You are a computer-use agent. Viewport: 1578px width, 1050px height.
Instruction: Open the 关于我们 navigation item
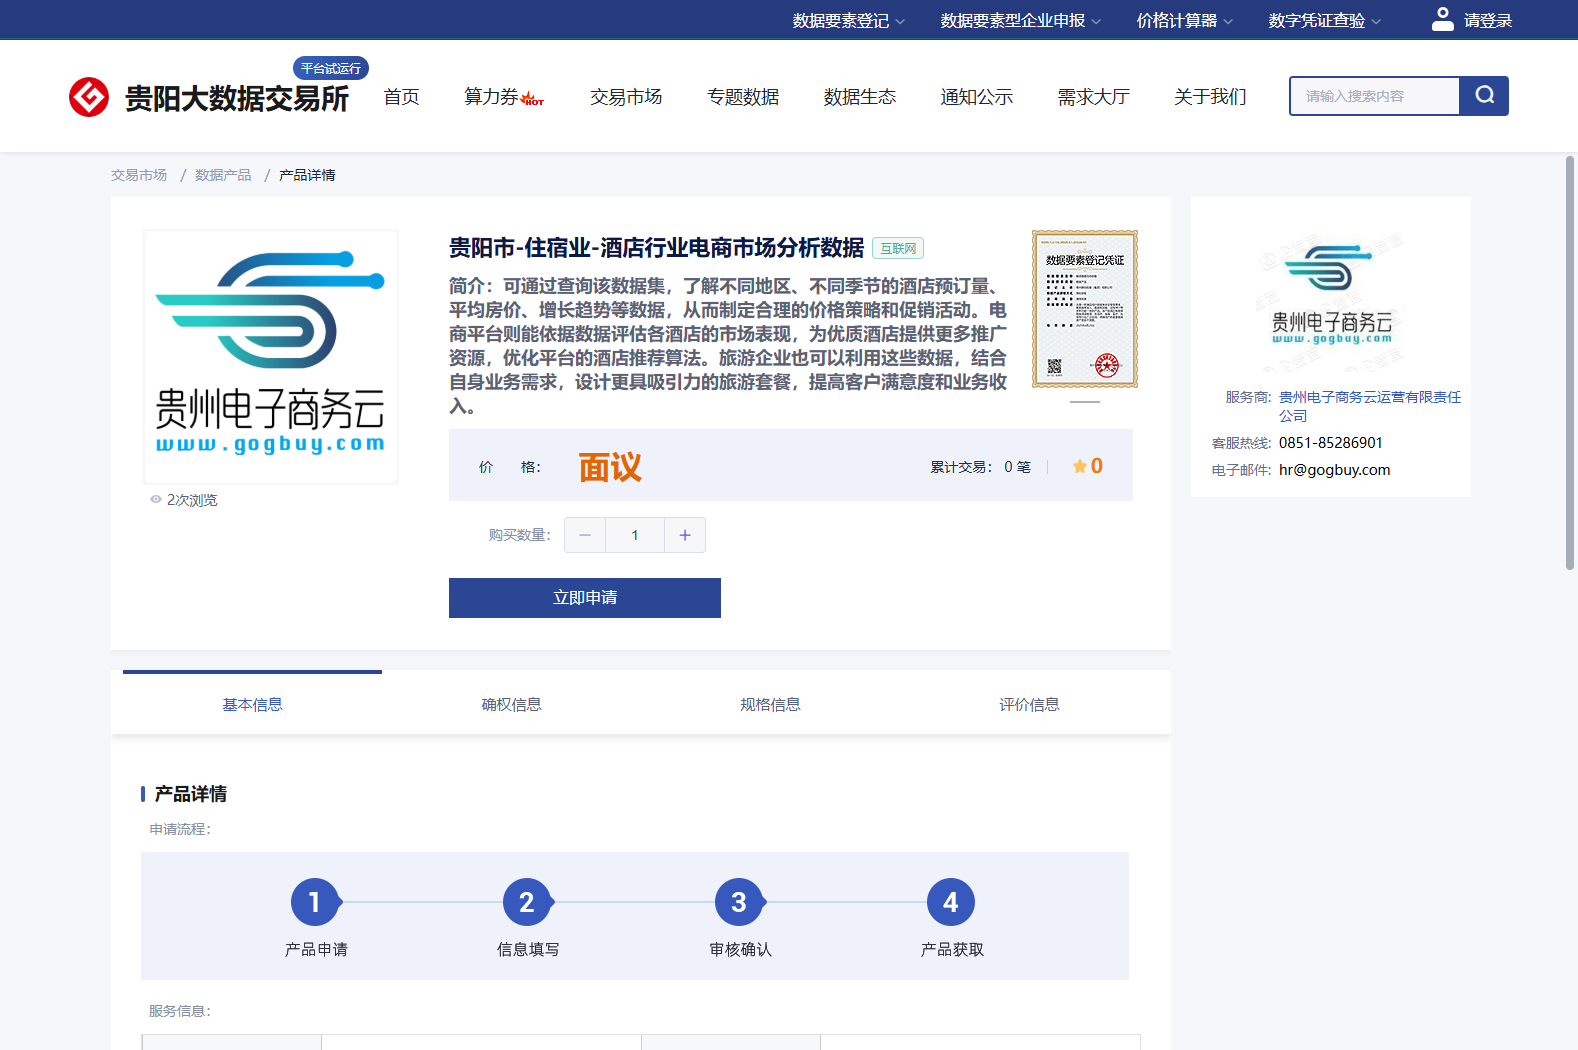pos(1210,97)
